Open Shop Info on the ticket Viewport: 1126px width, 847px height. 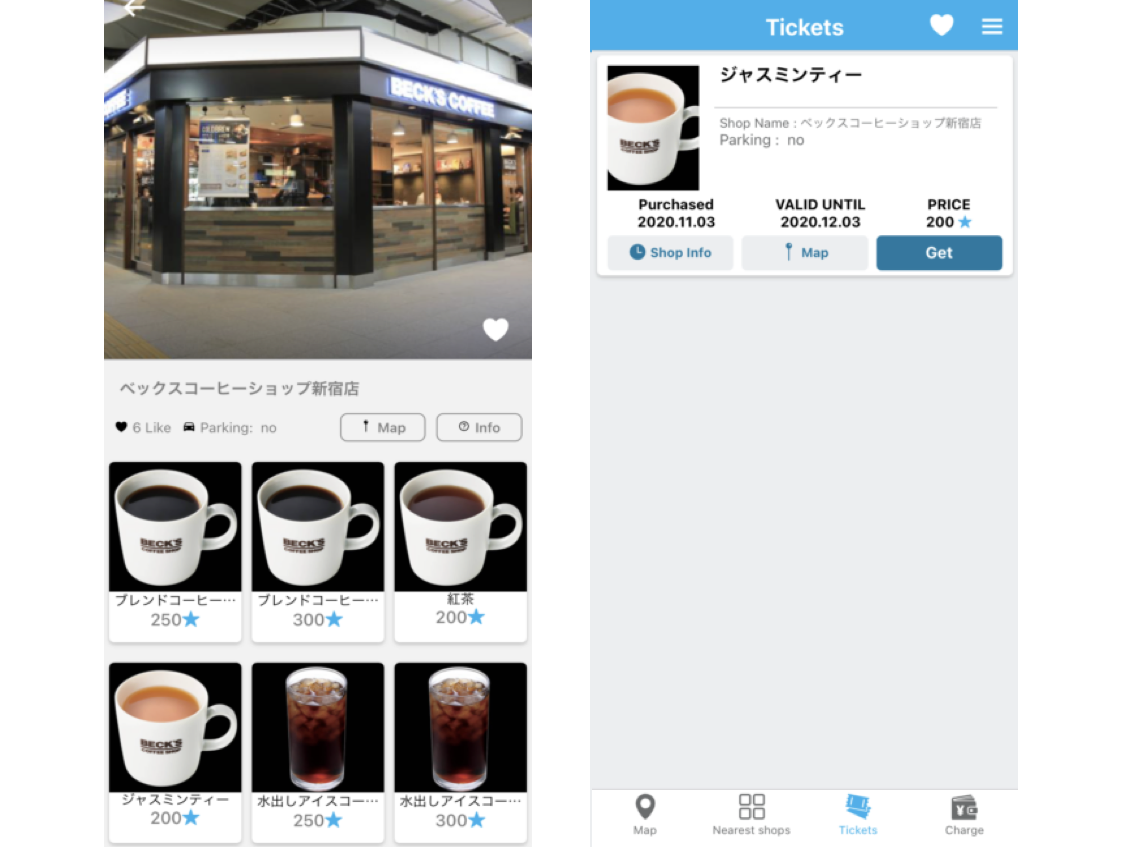click(670, 253)
